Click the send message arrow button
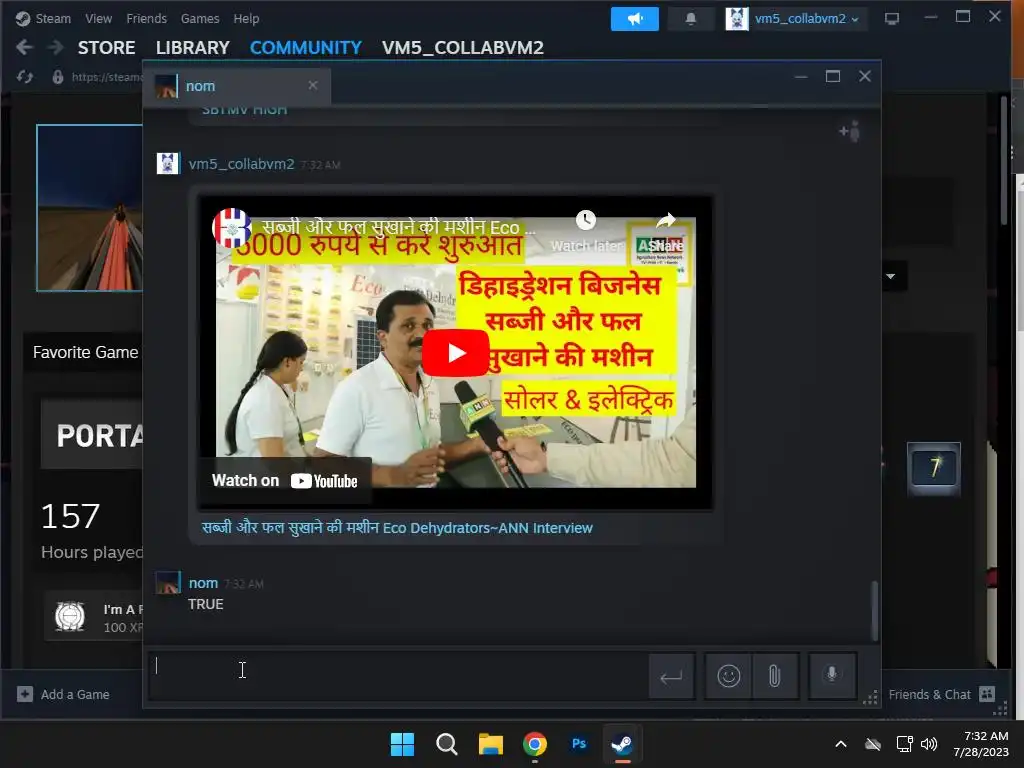Screen dimensions: 1024x768 [x=671, y=676]
